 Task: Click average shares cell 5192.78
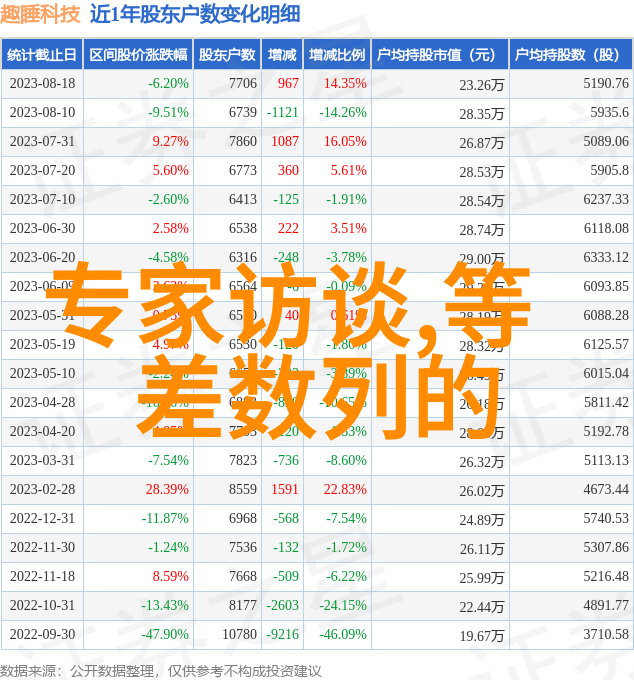(x=606, y=432)
